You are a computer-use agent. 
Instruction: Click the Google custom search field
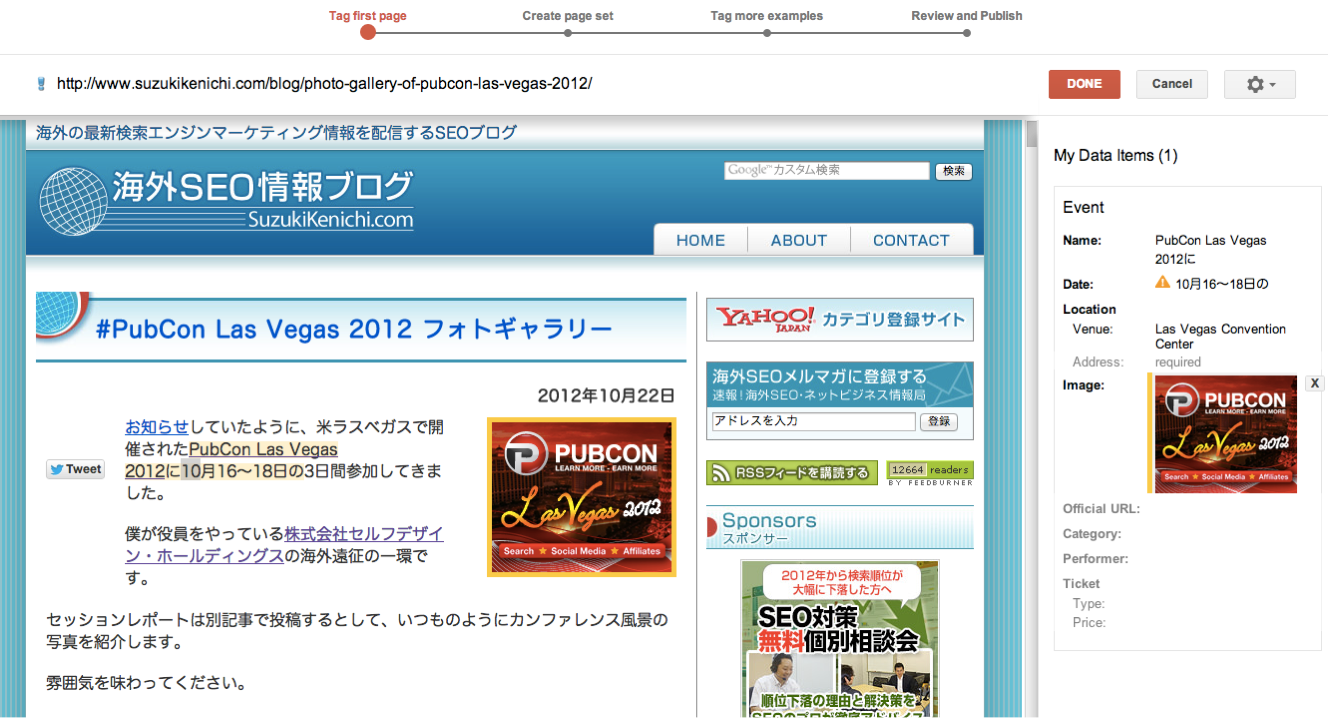point(827,171)
